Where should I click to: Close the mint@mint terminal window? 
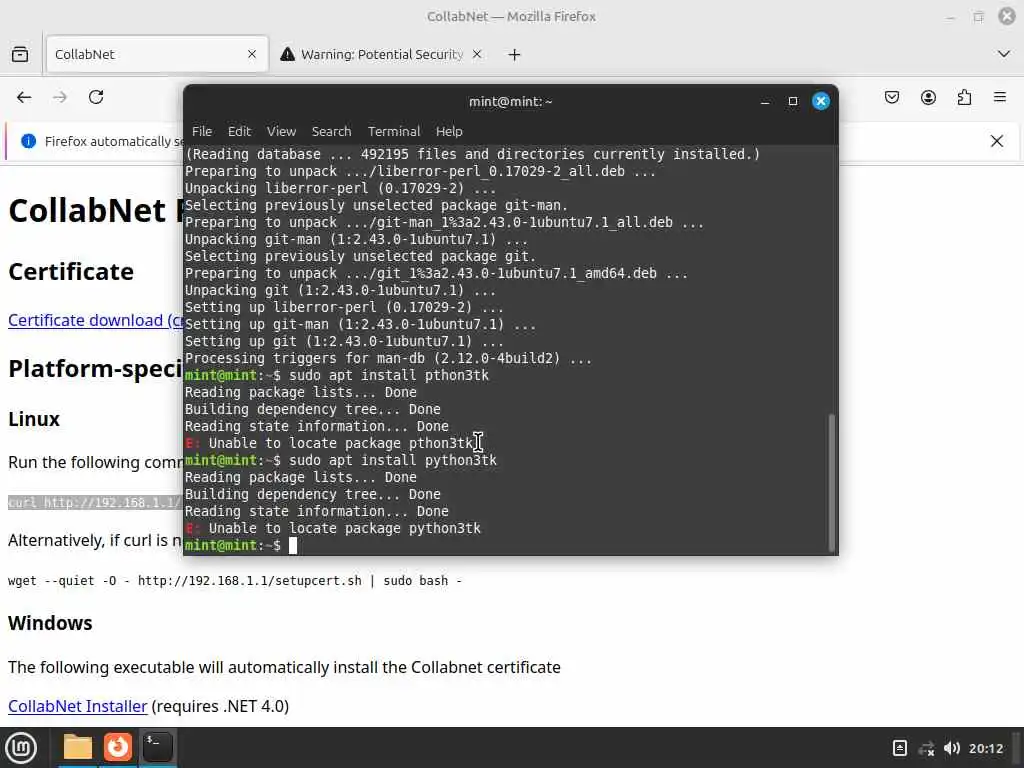(821, 101)
